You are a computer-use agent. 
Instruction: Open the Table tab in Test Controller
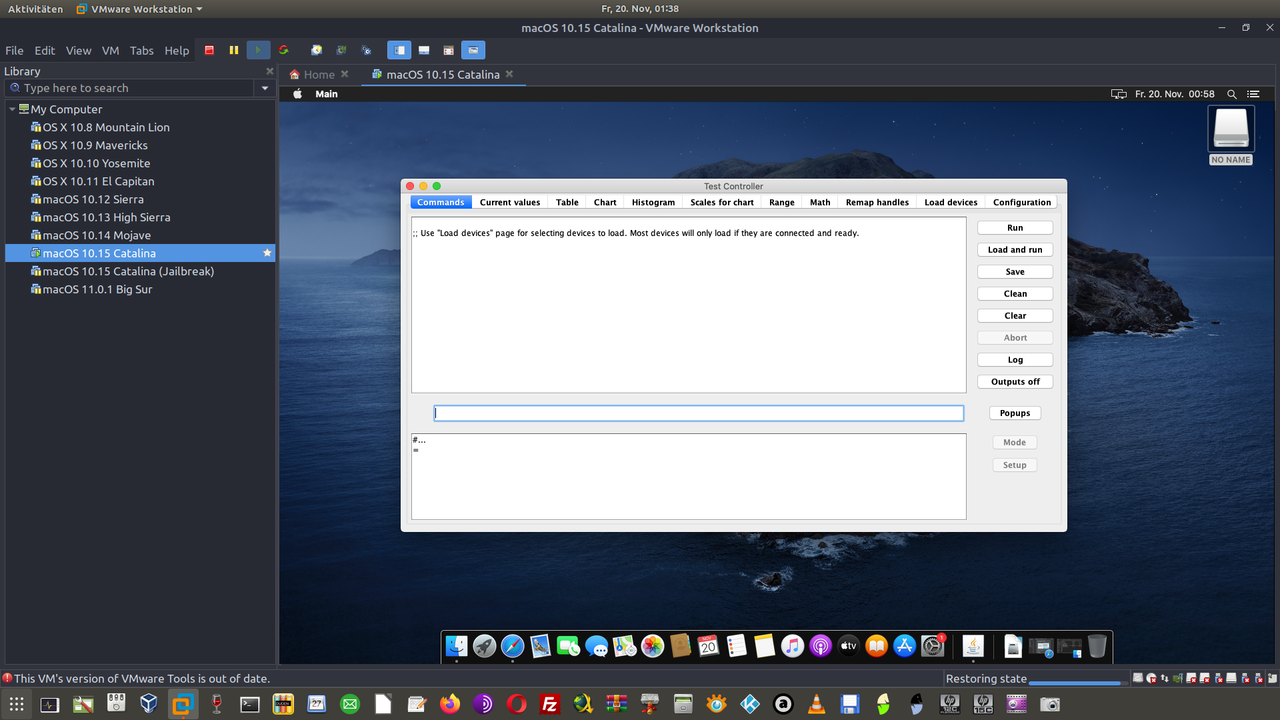coord(567,202)
